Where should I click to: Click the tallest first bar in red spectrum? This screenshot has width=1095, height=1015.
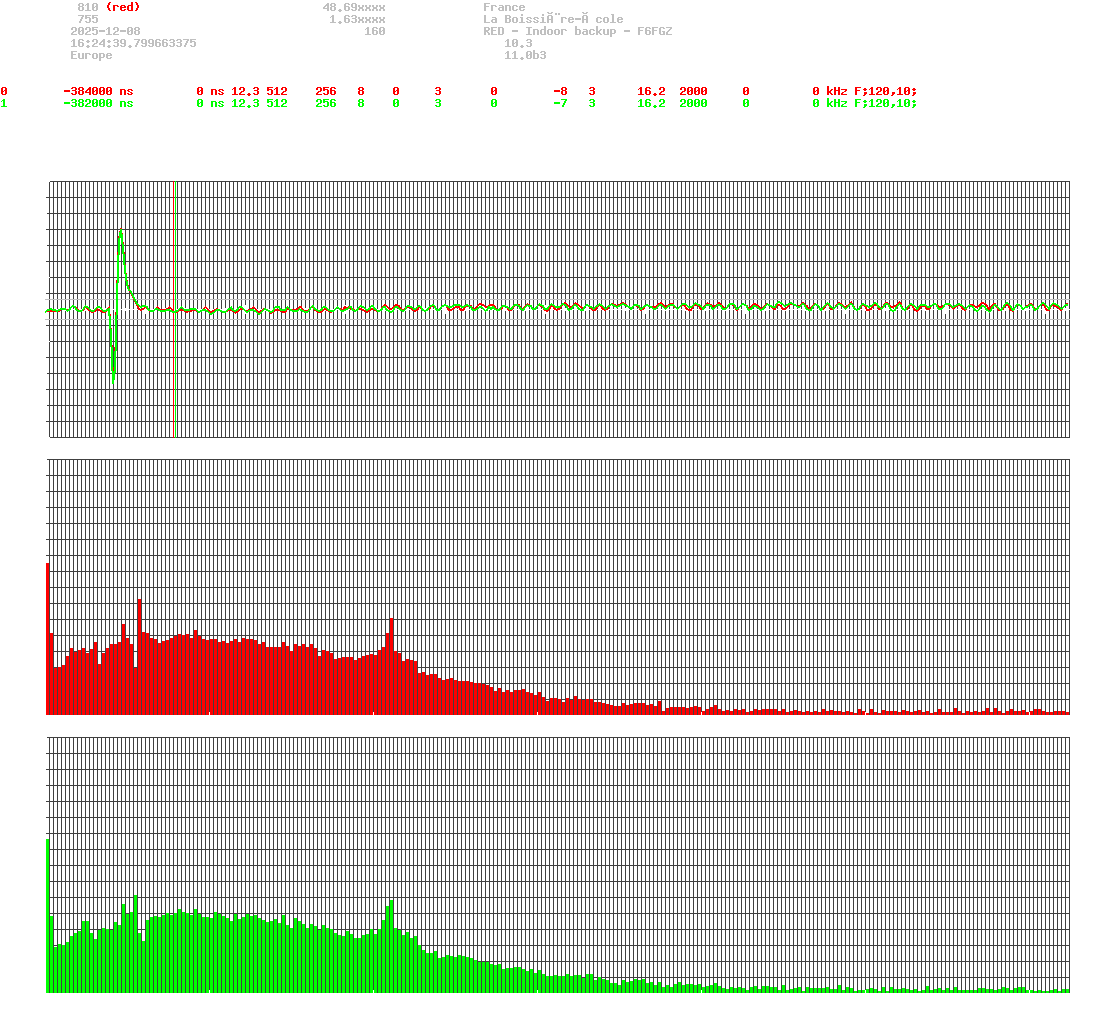coord(47,638)
